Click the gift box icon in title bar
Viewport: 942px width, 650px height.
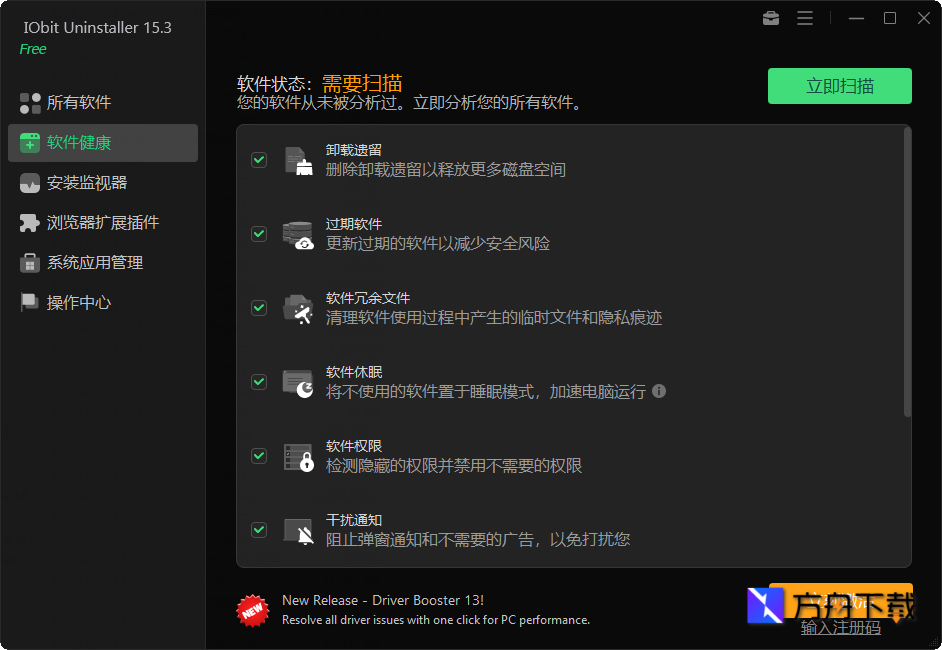pos(770,18)
